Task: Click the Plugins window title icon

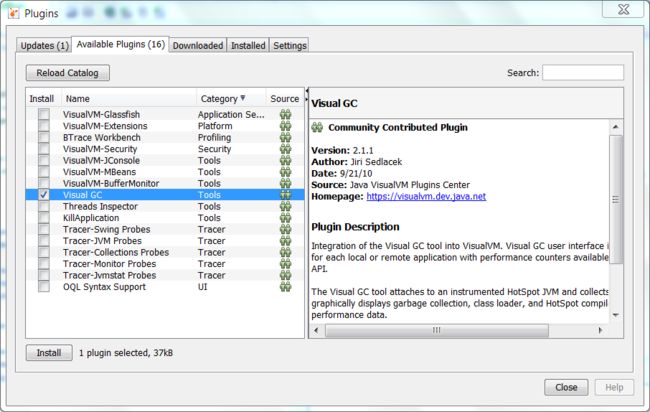Action: click(x=14, y=13)
